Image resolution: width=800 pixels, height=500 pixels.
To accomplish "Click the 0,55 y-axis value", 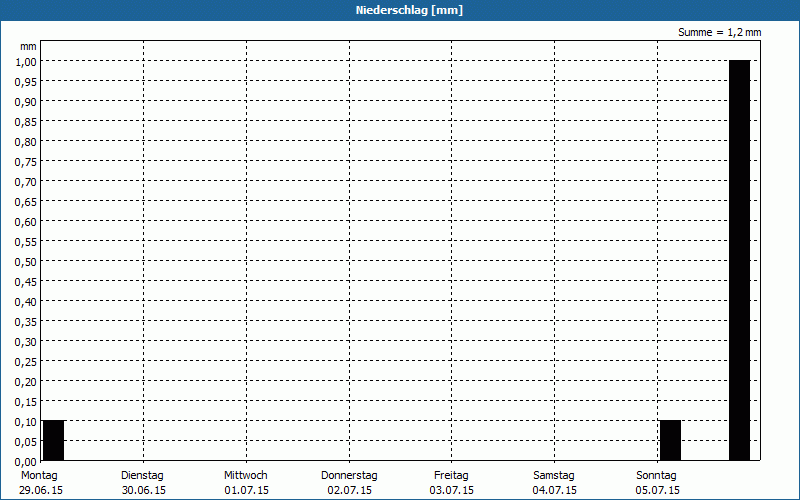I will [x=26, y=242].
